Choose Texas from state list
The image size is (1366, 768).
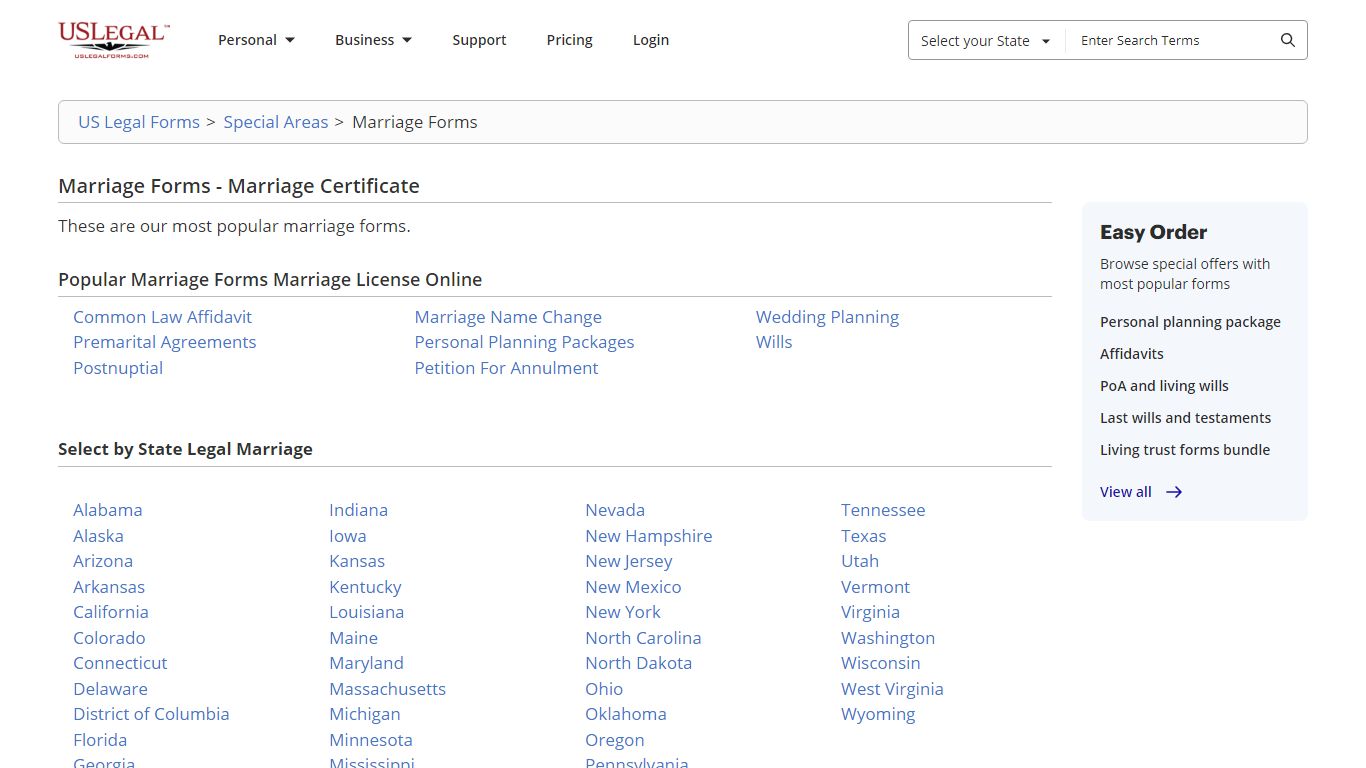pyautogui.click(x=864, y=536)
